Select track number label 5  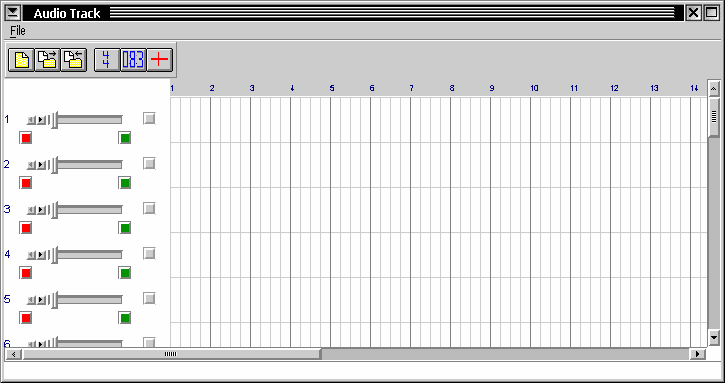(7, 299)
